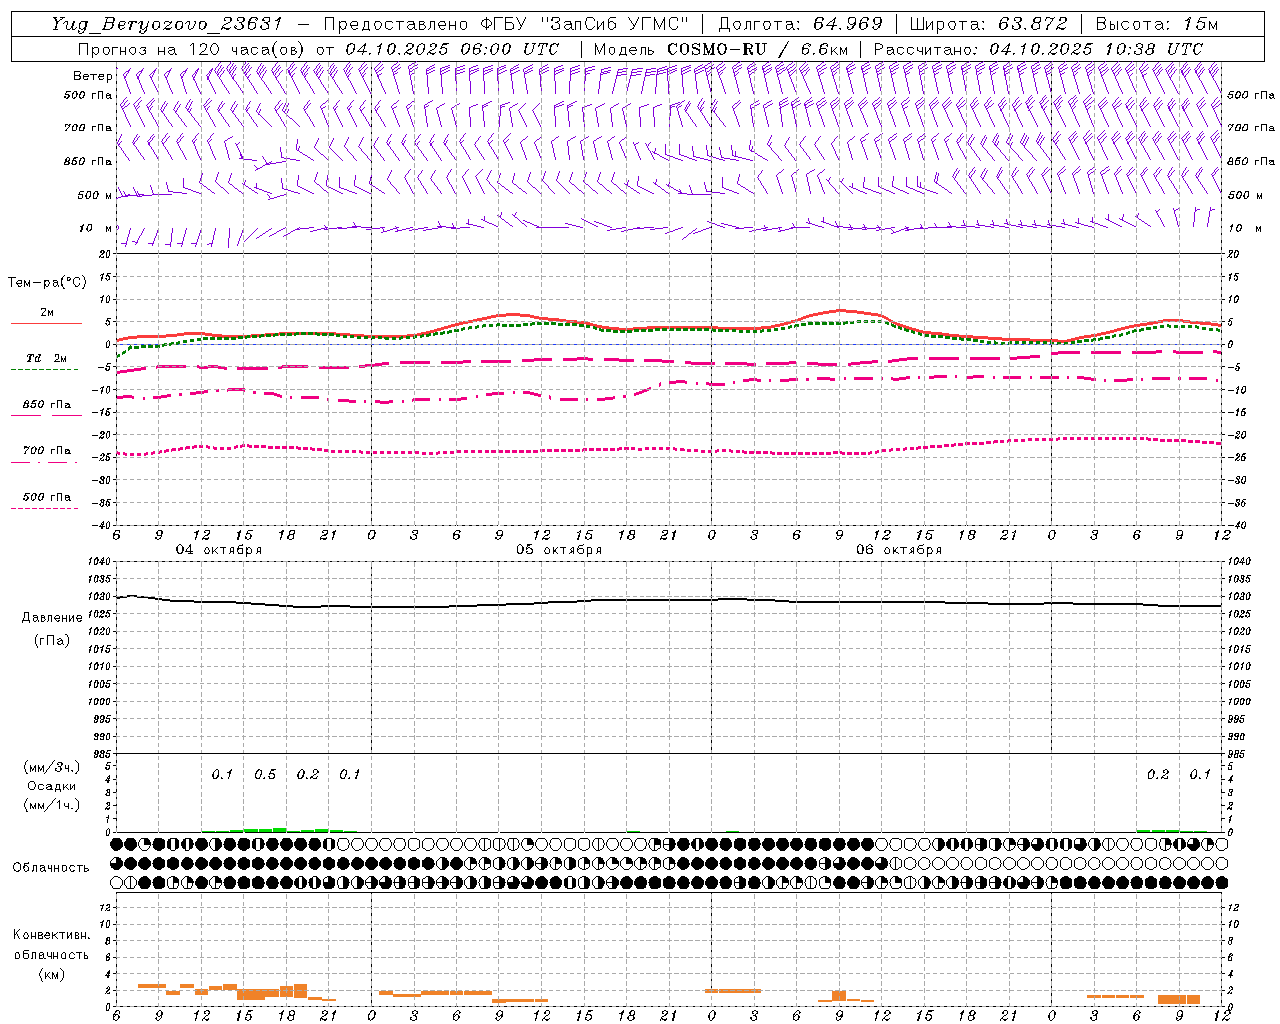Select the provider text ФГБУ "ЗапСиб УГМС"
This screenshot has width=1280, height=1024.
tap(586, 24)
